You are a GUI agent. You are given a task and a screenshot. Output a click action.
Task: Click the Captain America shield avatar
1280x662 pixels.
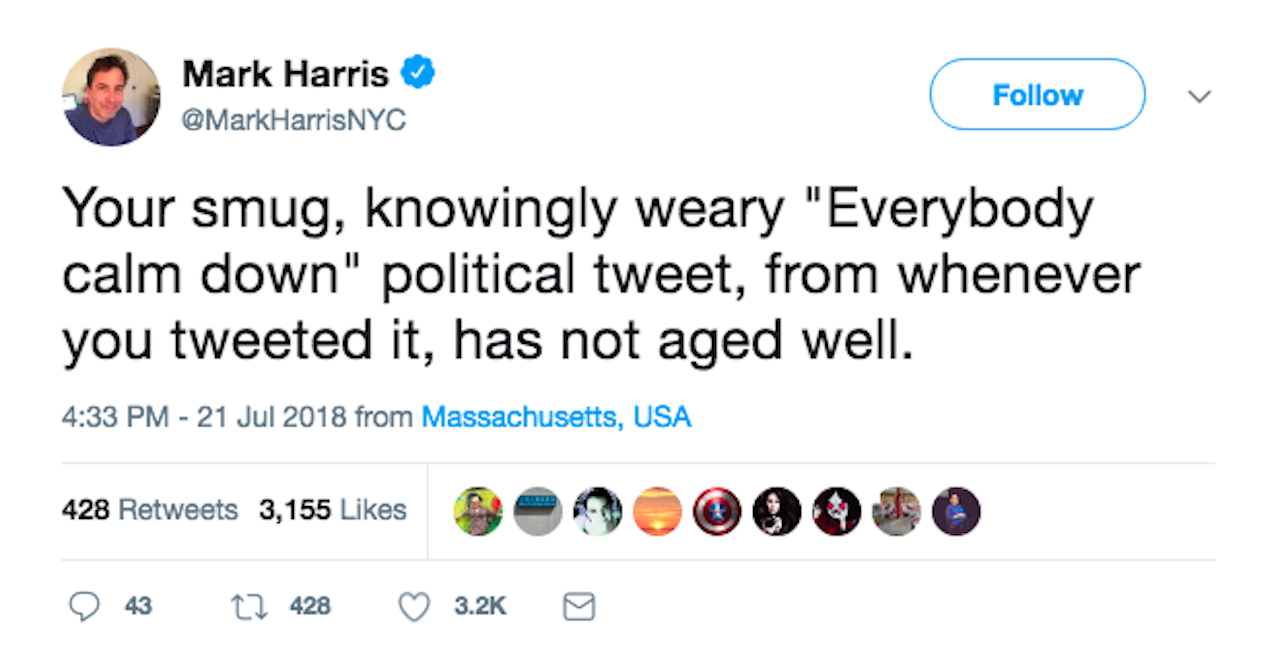point(717,511)
